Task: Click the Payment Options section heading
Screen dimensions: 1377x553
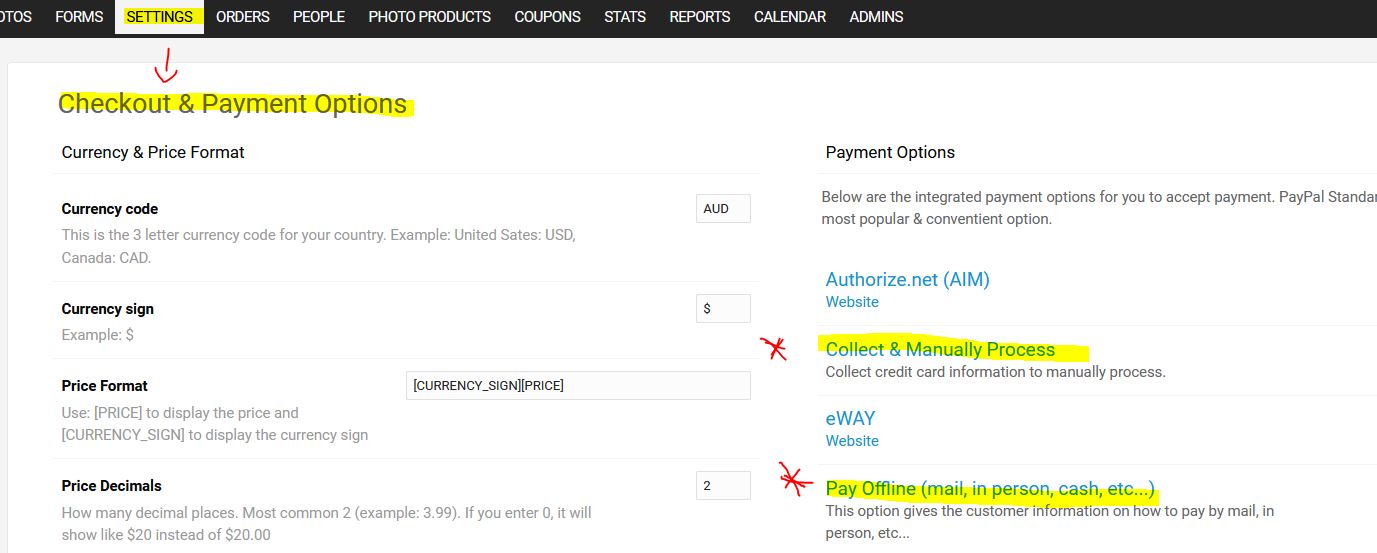Action: [x=890, y=152]
